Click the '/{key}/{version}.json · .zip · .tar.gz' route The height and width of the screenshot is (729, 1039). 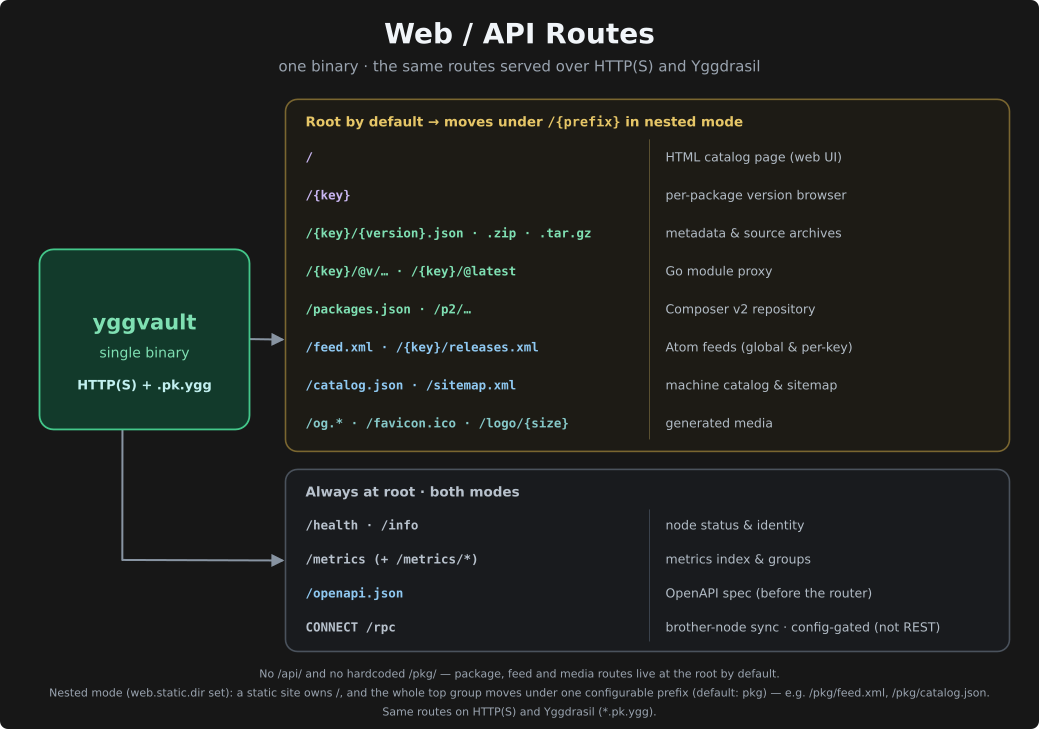pos(448,233)
